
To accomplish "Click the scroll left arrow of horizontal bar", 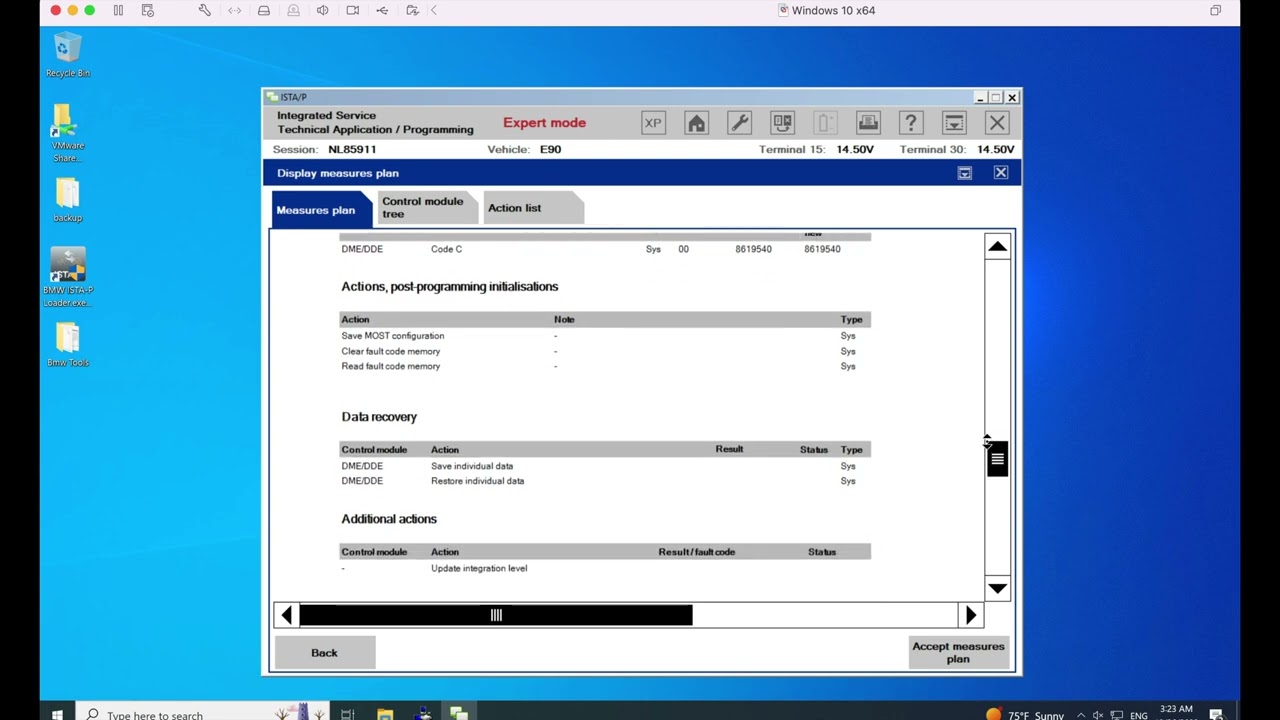I will 287,615.
